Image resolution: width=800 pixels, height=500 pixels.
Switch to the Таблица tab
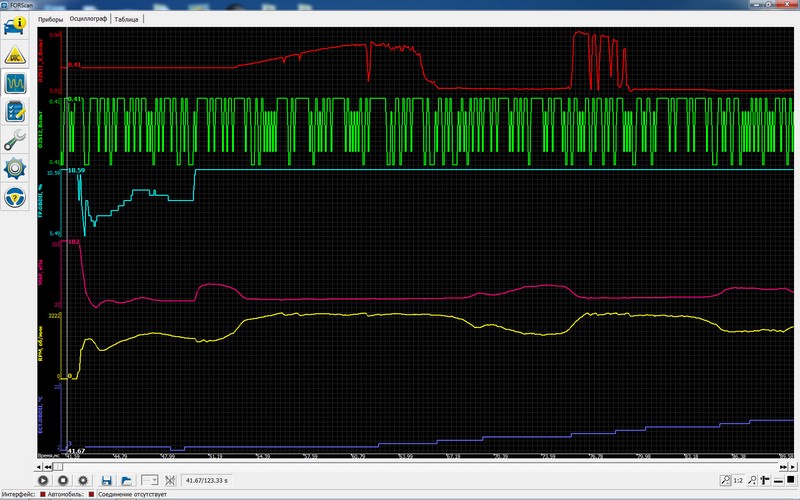click(127, 19)
